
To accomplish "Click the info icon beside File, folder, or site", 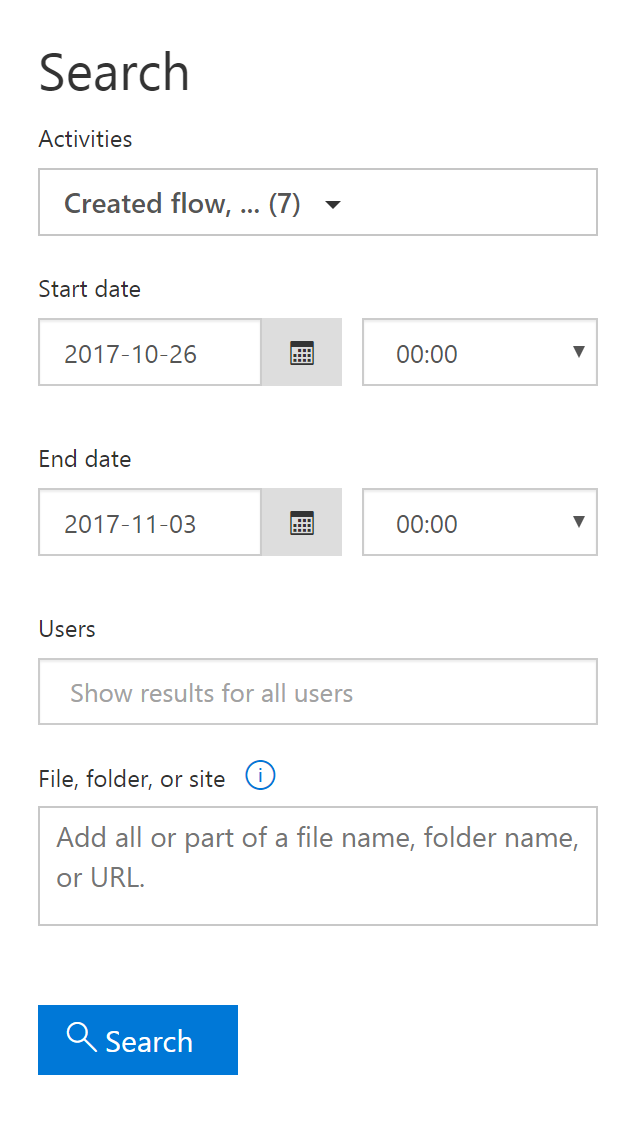I will point(260,775).
